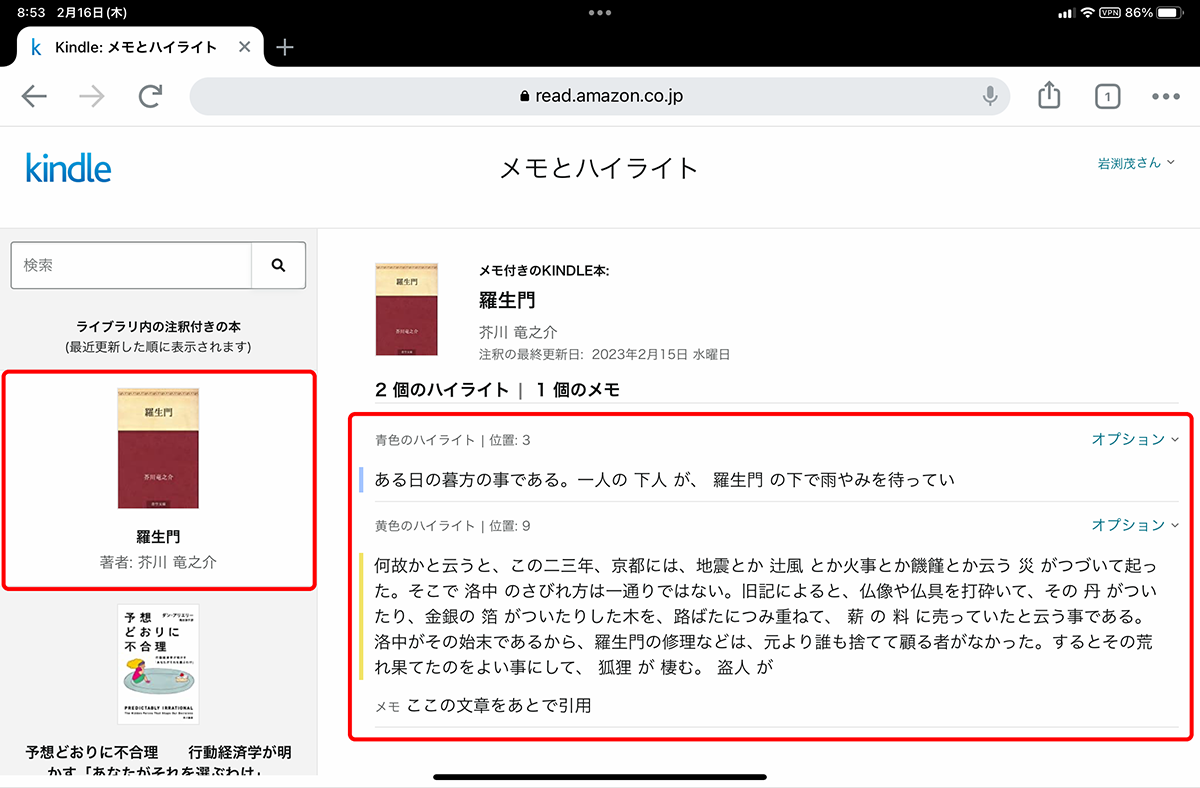Click the browser forward arrow
The height and width of the screenshot is (788, 1200).
[x=92, y=96]
